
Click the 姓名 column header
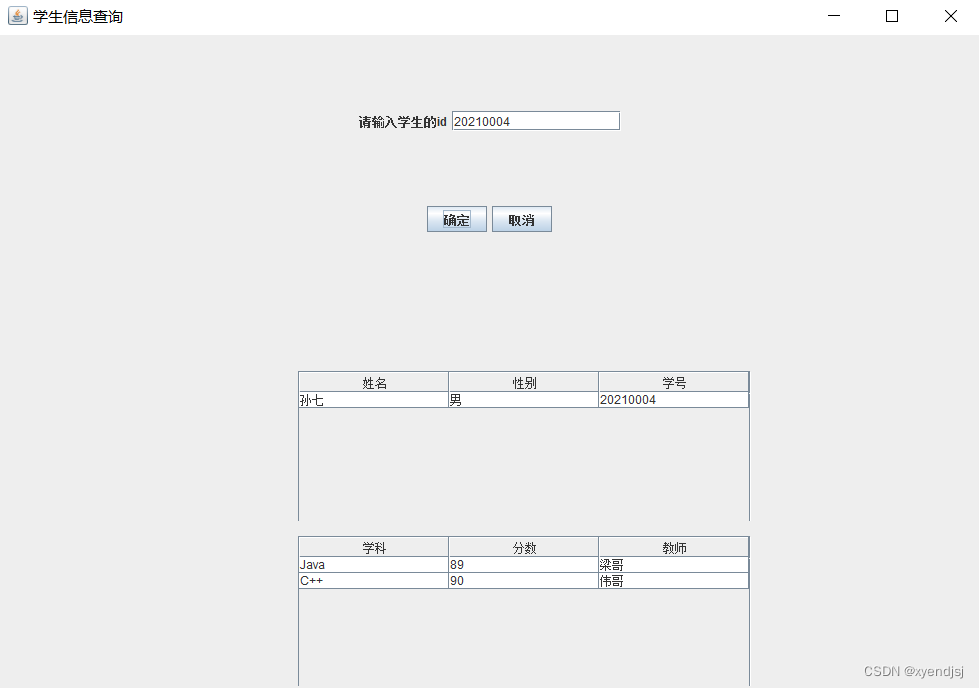[x=373, y=382]
